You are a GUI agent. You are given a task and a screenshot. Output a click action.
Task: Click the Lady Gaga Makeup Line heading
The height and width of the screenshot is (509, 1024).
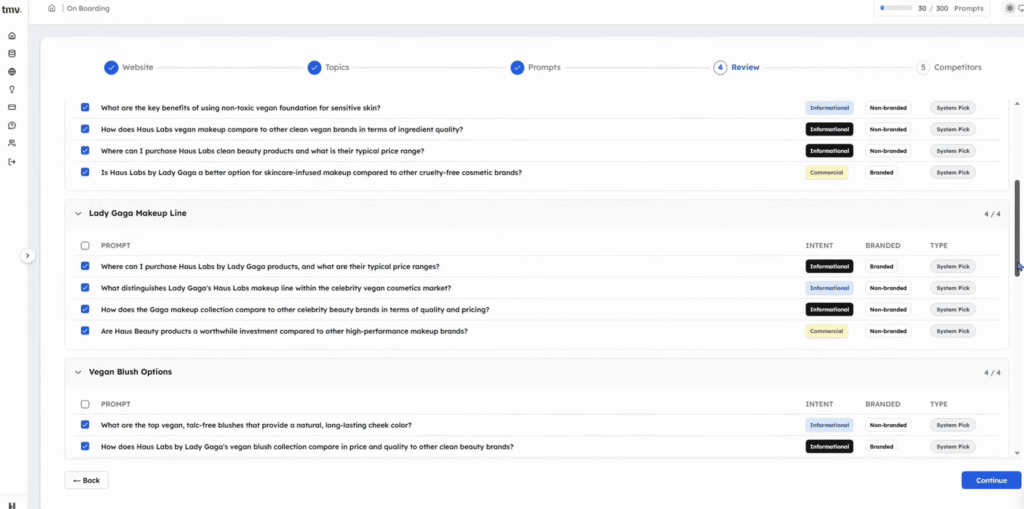click(138, 213)
